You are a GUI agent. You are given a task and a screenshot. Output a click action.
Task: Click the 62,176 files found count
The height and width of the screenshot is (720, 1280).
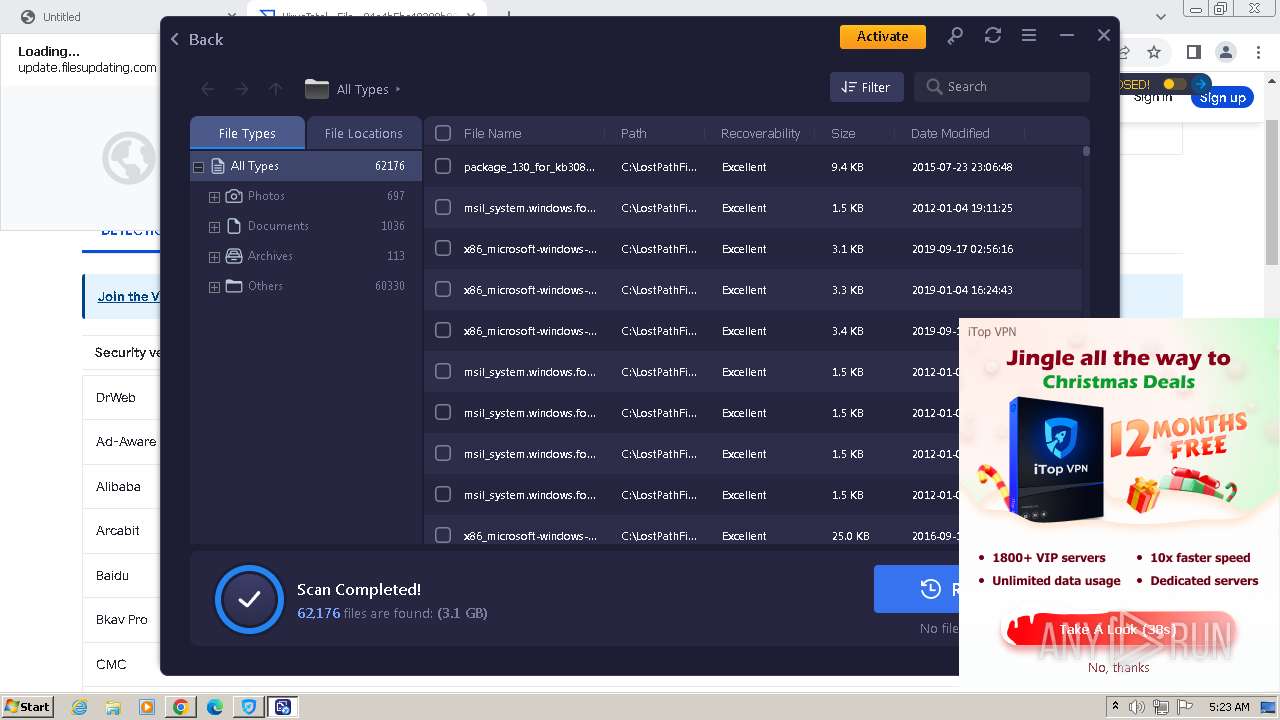319,613
